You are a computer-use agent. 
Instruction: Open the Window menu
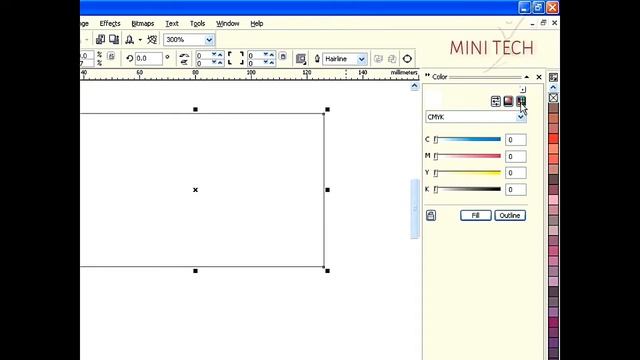click(x=227, y=24)
